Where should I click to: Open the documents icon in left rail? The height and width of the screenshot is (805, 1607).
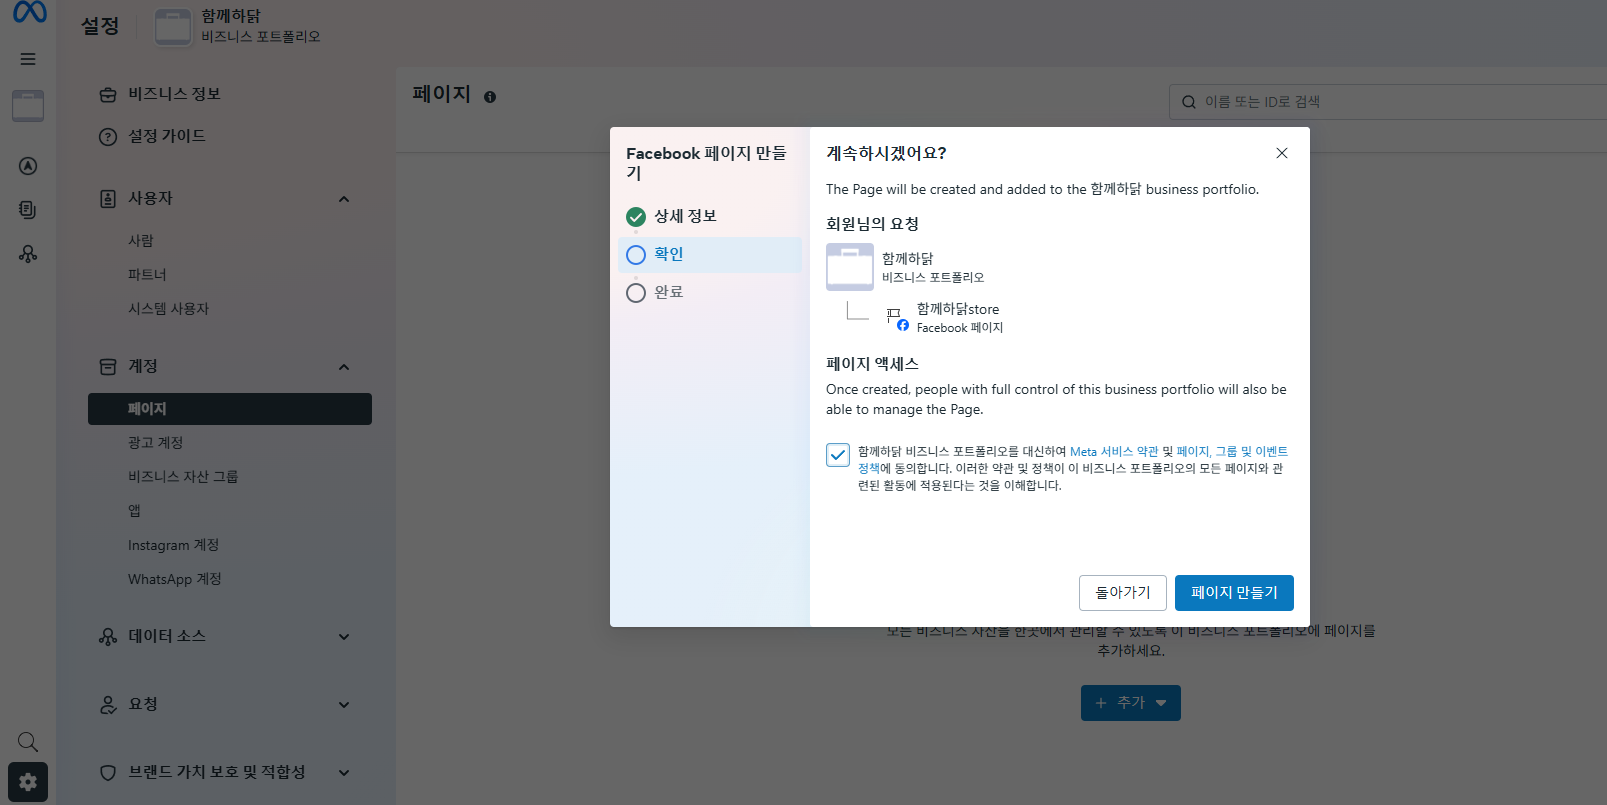point(28,210)
